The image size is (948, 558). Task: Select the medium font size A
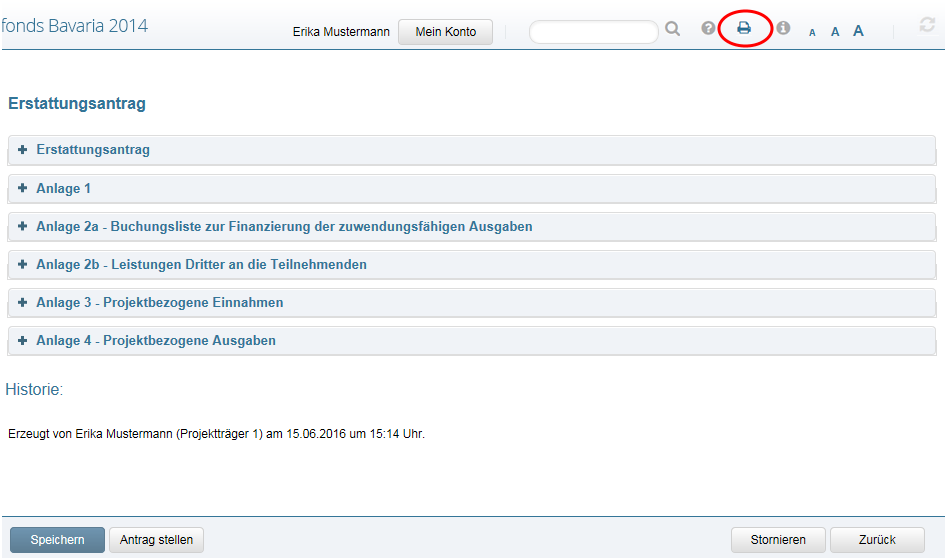pyautogui.click(x=835, y=32)
